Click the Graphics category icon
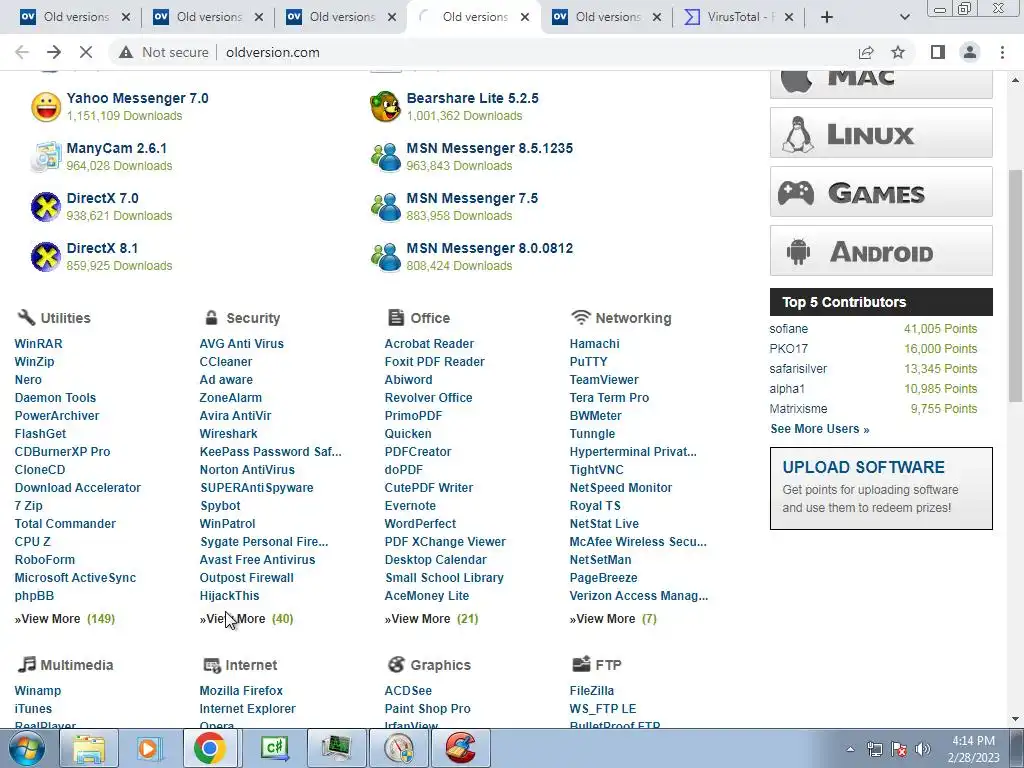1024x768 pixels. (x=396, y=665)
